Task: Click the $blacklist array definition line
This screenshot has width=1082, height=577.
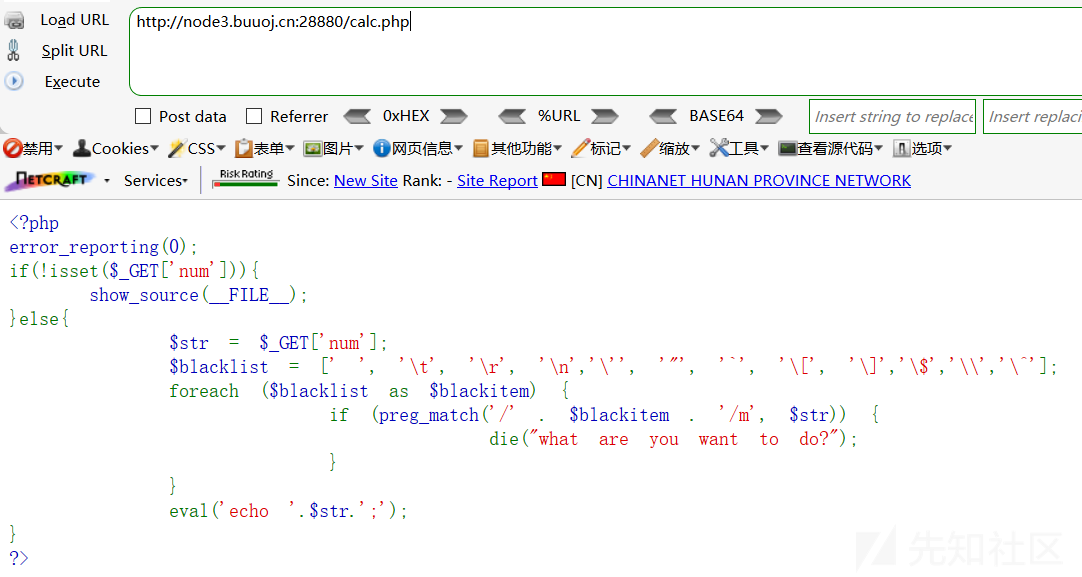Action: (613, 366)
